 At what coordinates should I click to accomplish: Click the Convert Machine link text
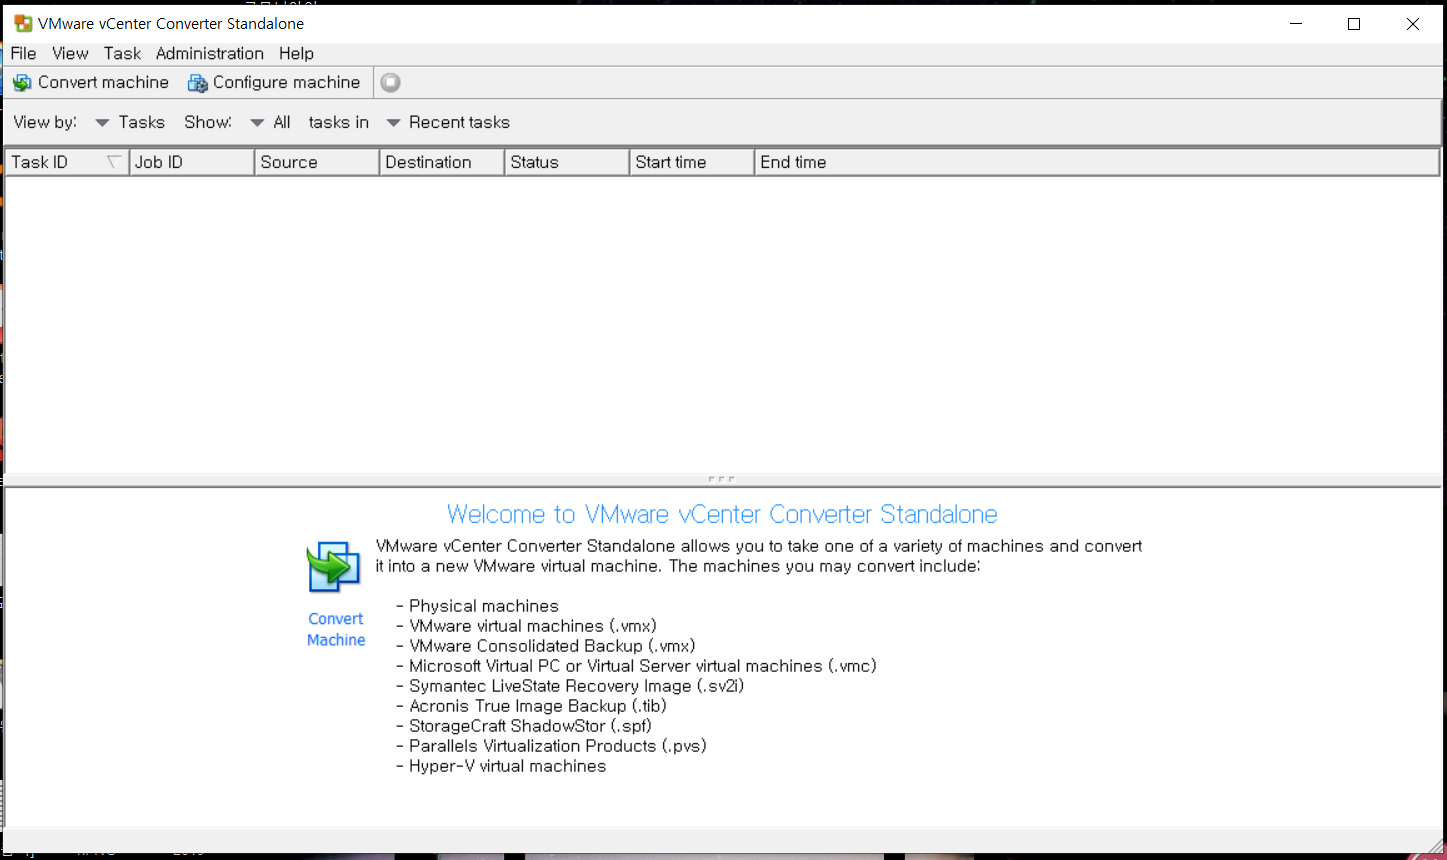coord(336,629)
